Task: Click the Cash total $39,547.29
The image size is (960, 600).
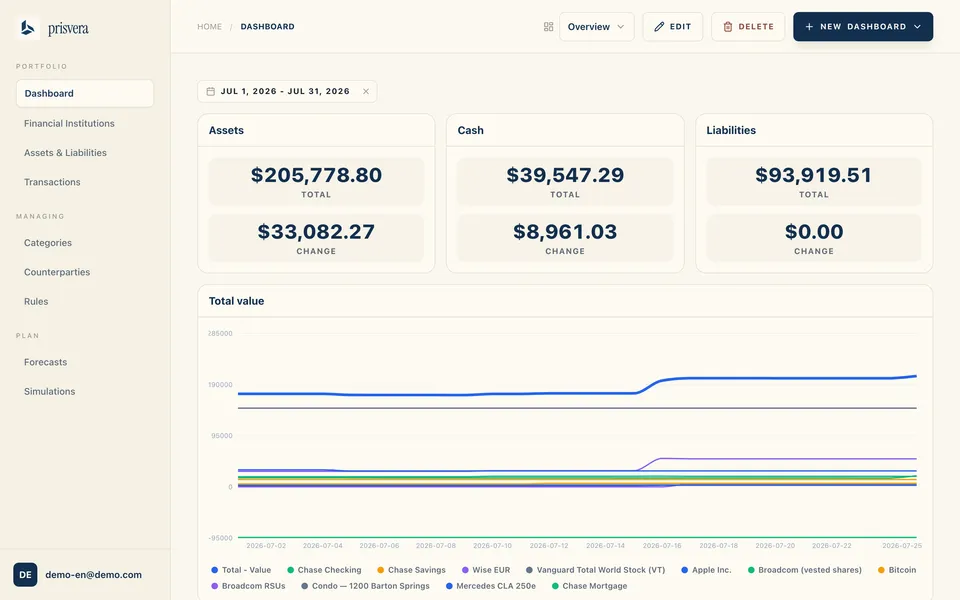Action: [565, 175]
